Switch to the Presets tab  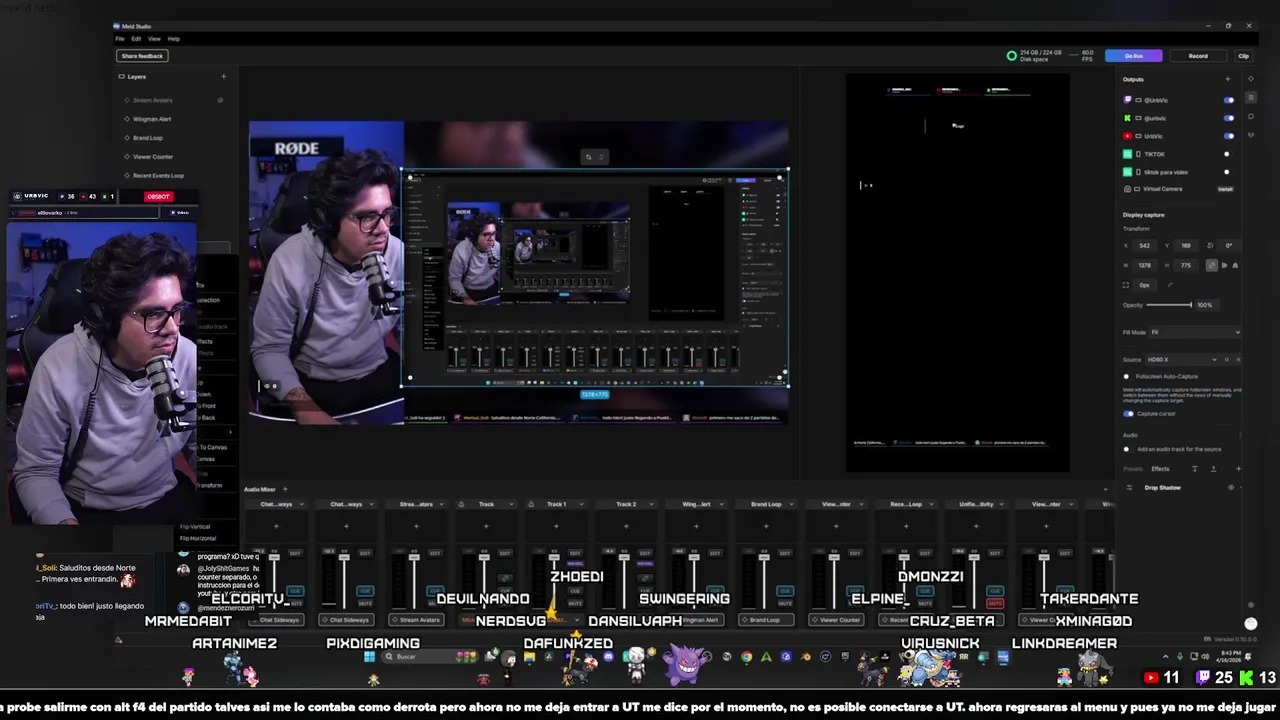click(1132, 468)
